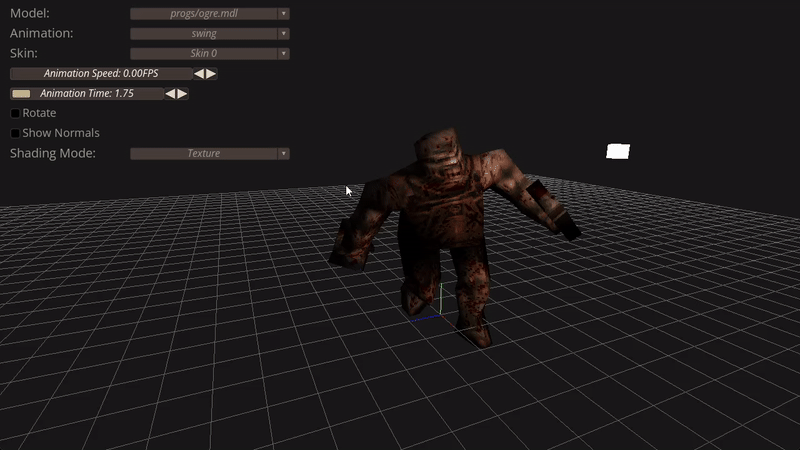The height and width of the screenshot is (450, 800).
Task: Increase Animation Speed with right arrow
Action: (x=211, y=73)
